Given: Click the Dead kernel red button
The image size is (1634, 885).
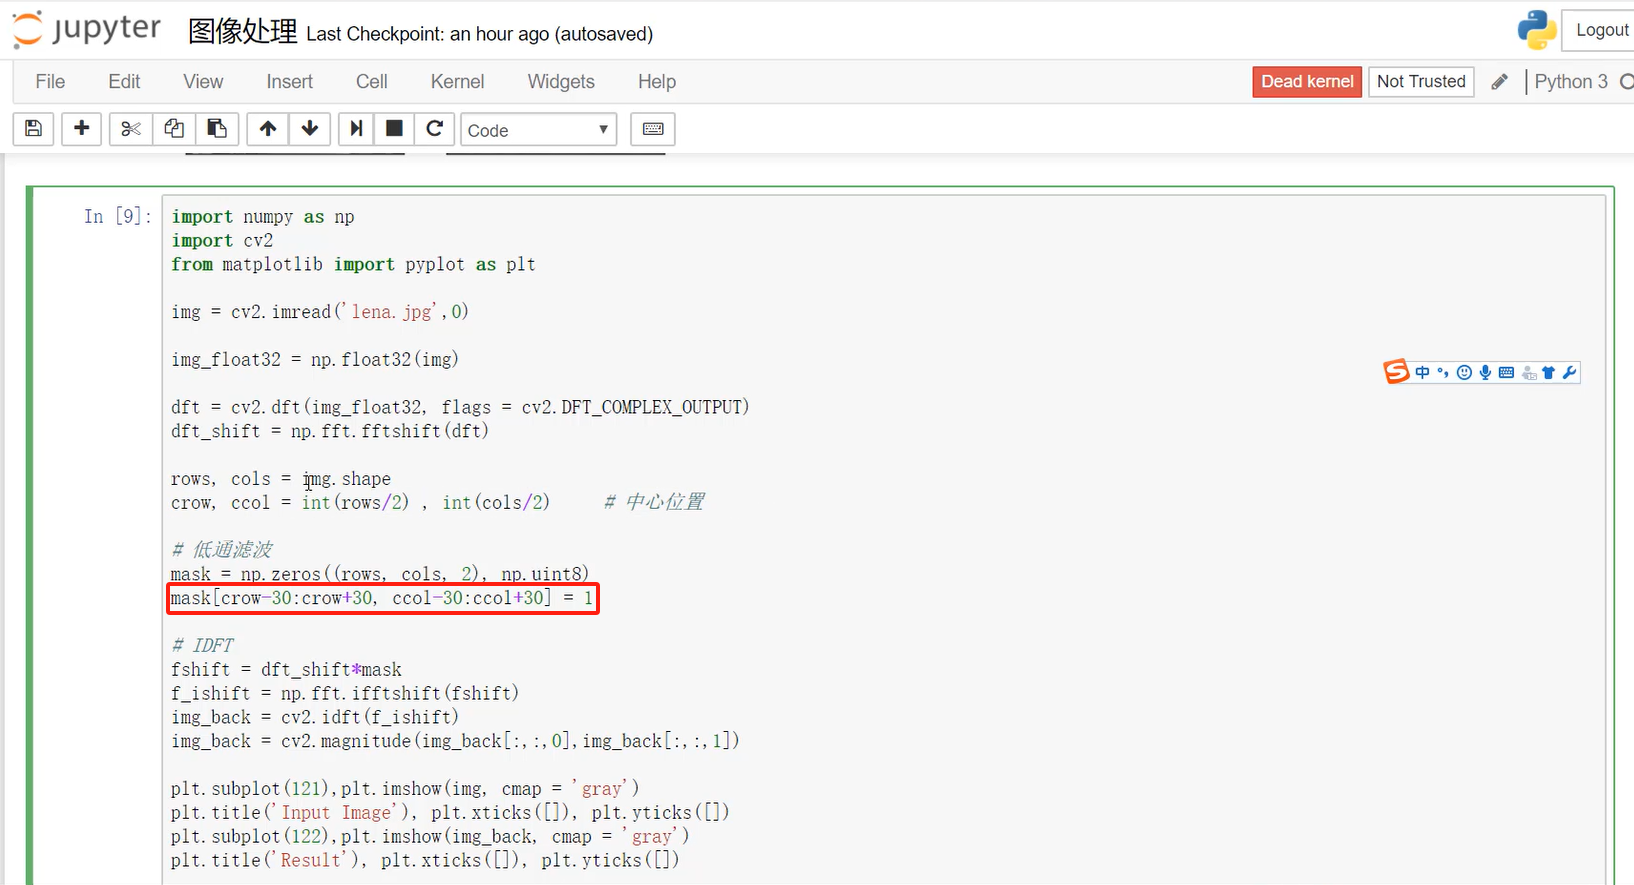Looking at the screenshot, I should 1307,82.
